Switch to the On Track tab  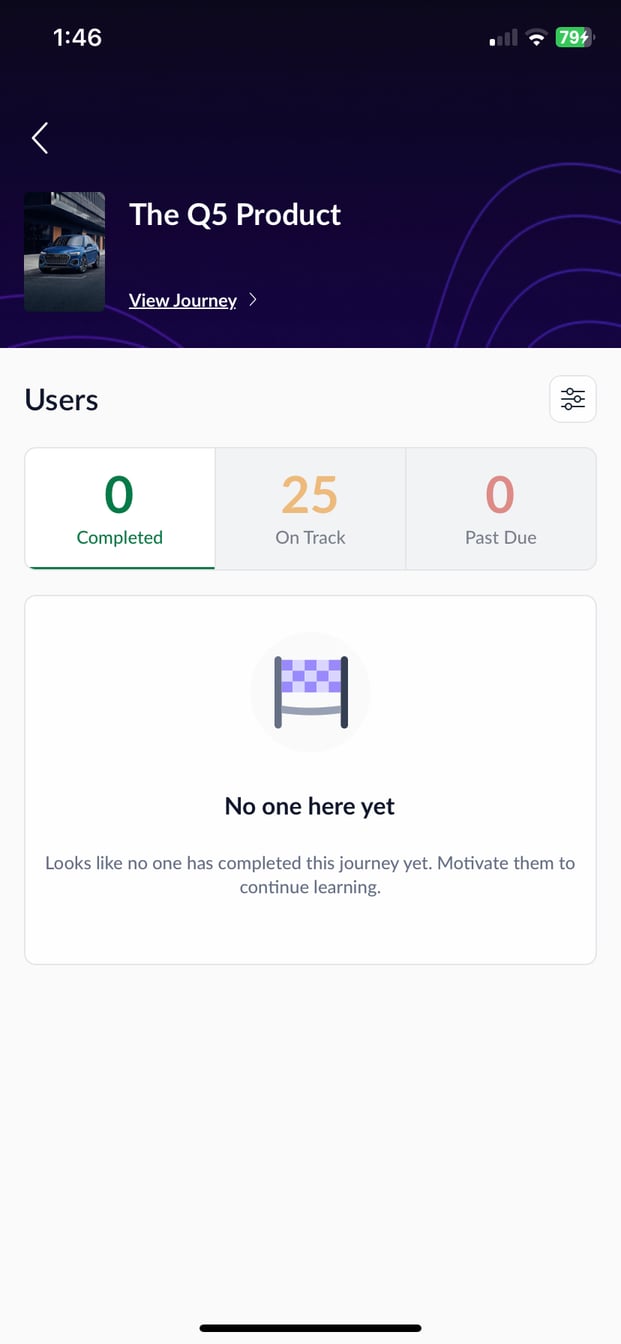[x=310, y=508]
